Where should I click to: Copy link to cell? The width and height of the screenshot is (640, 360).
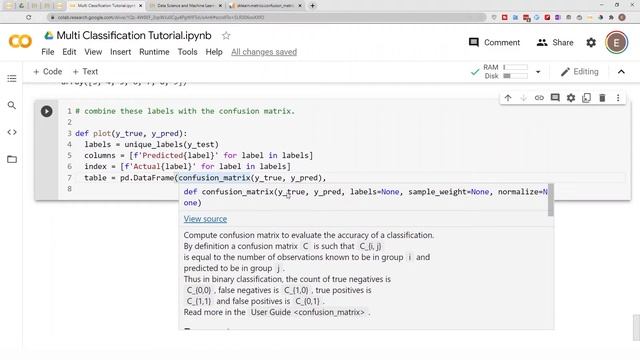539,98
